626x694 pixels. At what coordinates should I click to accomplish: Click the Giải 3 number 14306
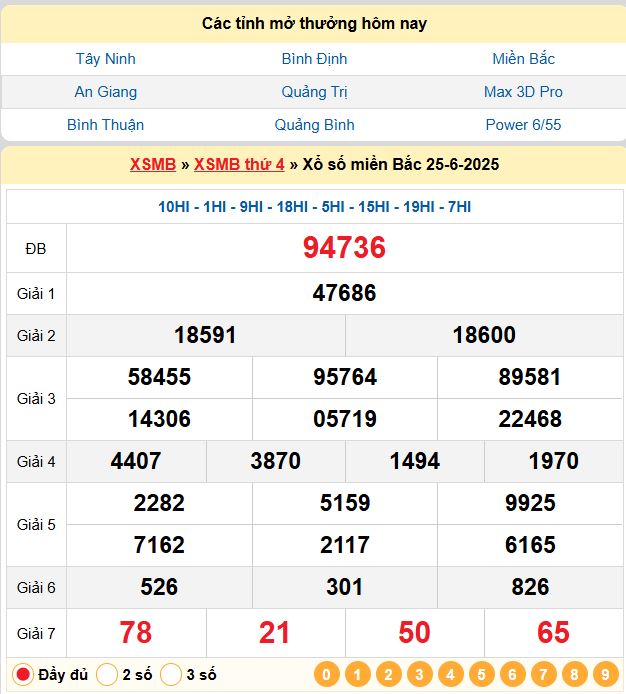click(x=159, y=419)
